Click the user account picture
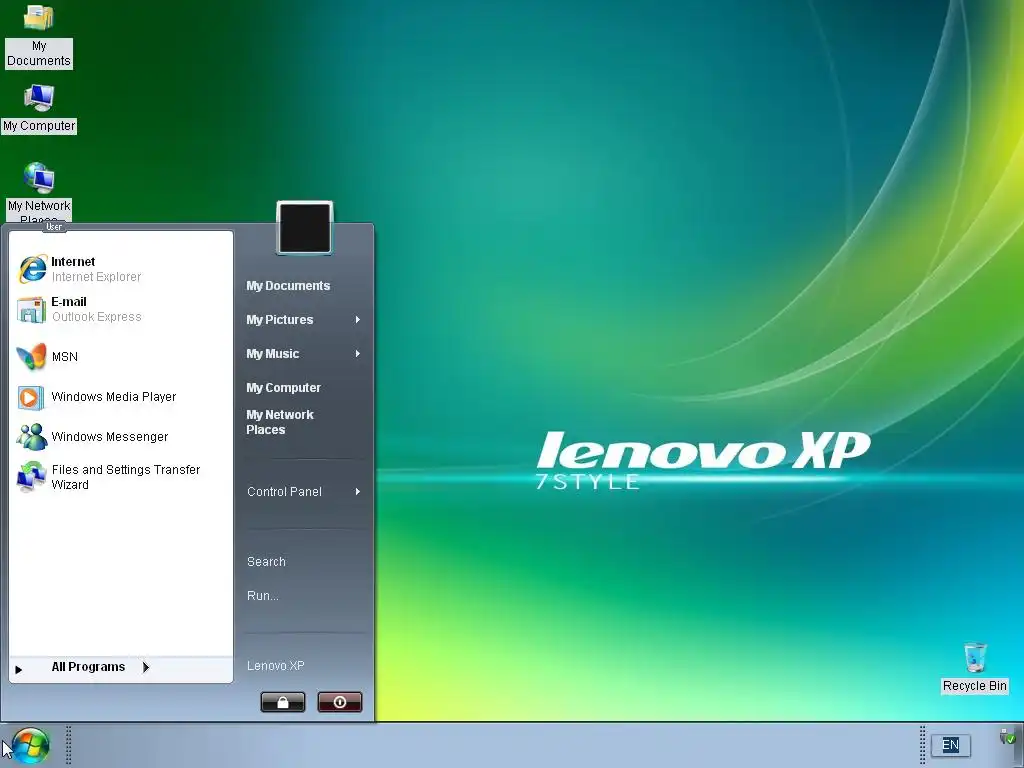 tap(304, 227)
